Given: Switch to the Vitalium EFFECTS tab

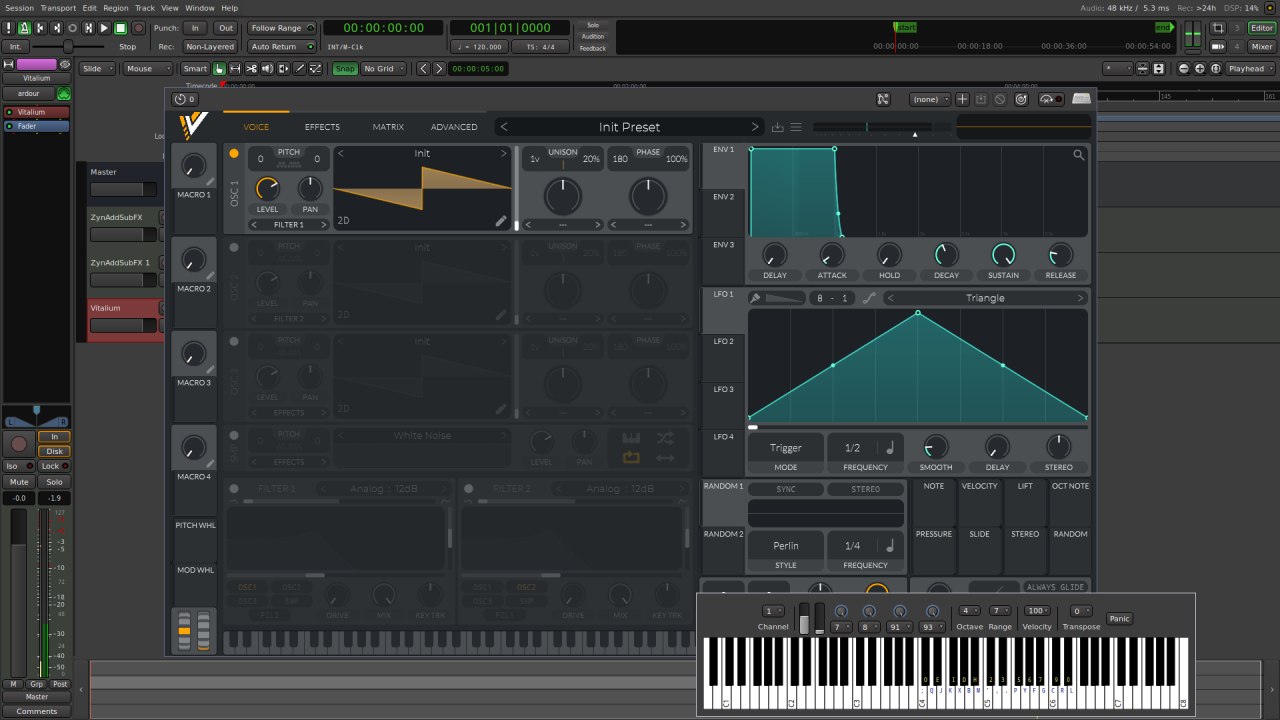Looking at the screenshot, I should (322, 127).
